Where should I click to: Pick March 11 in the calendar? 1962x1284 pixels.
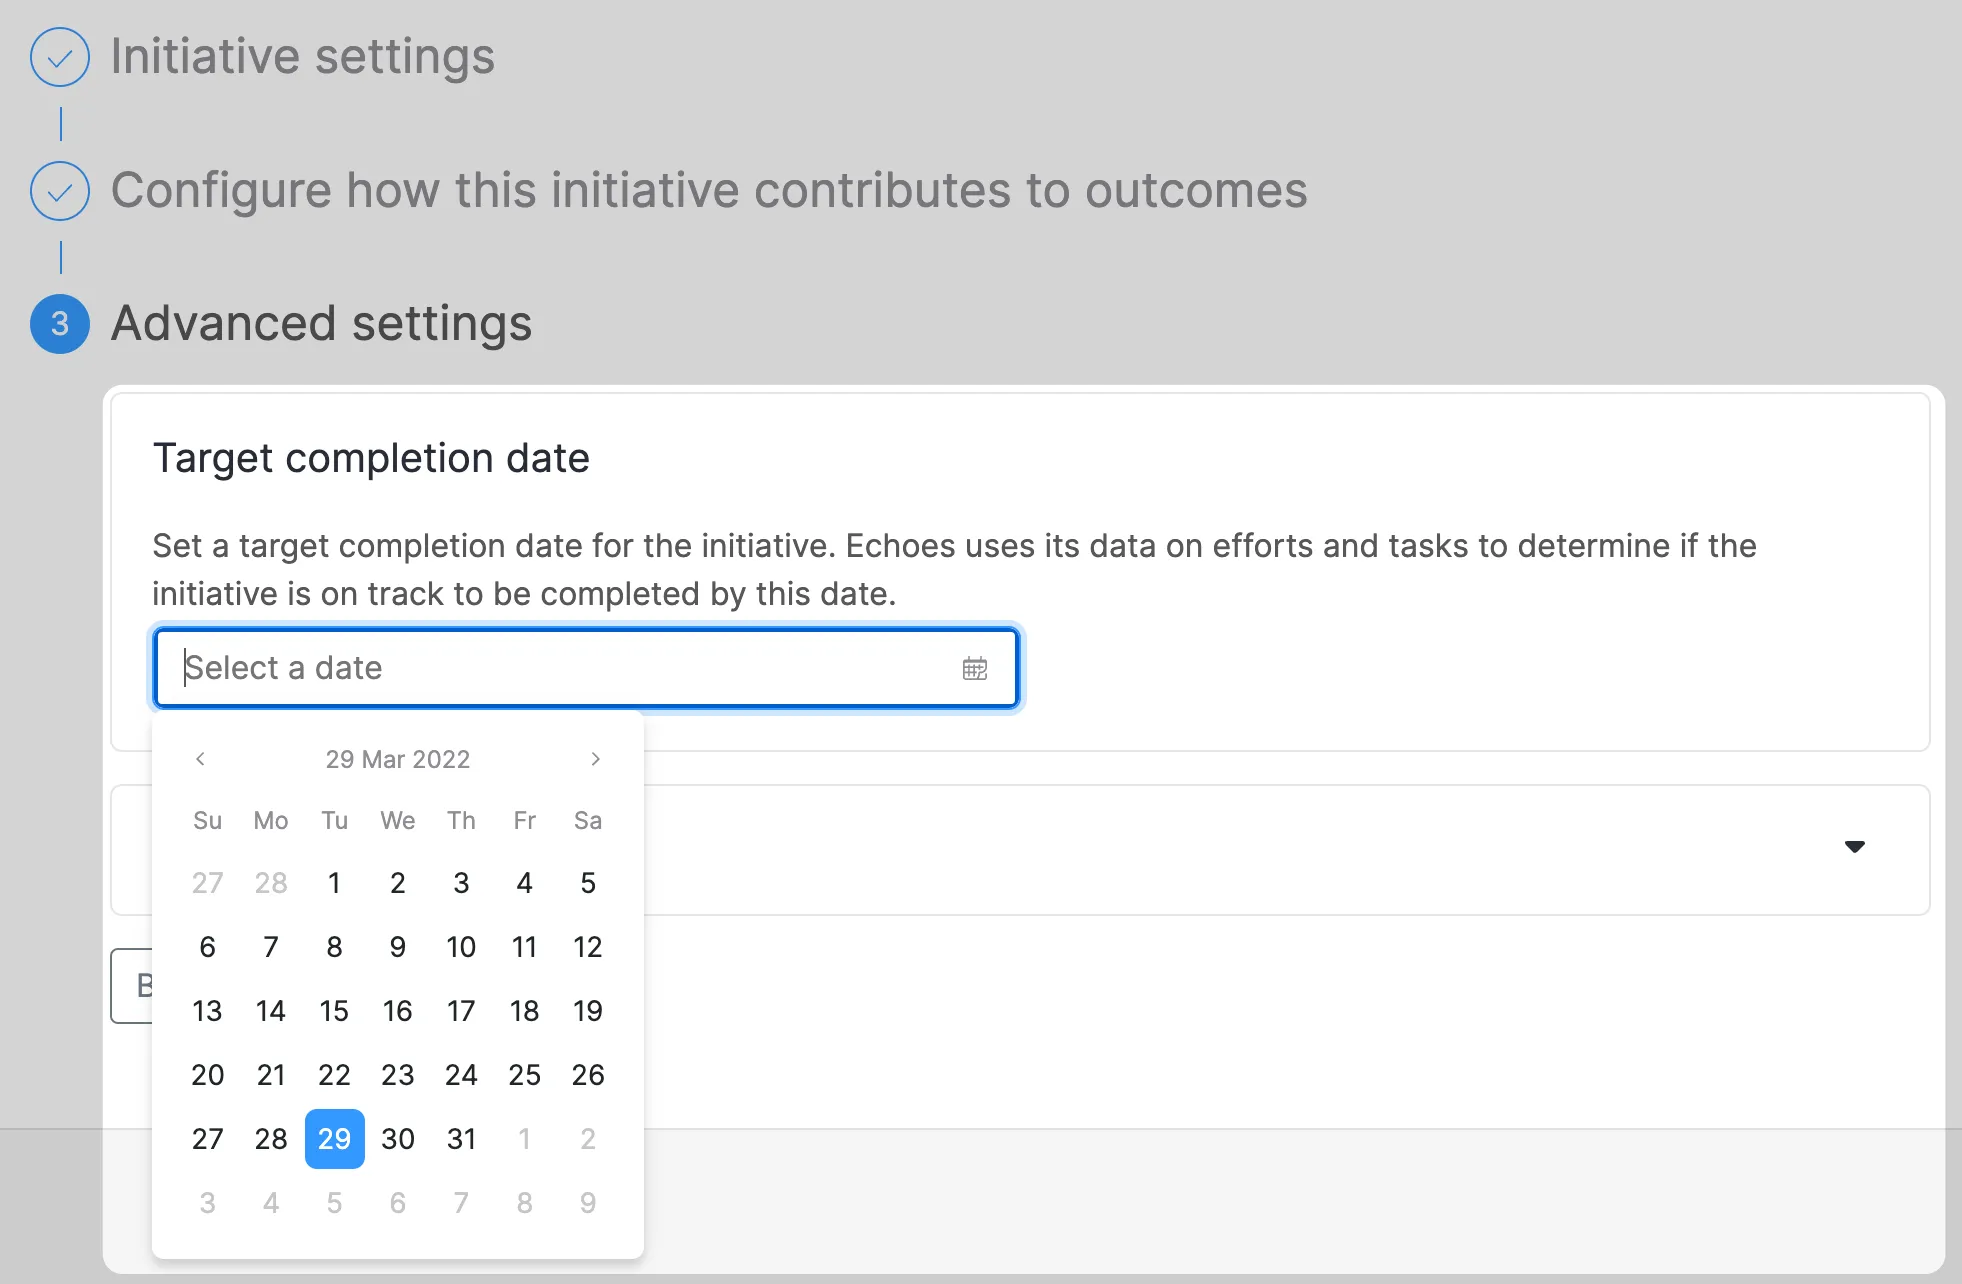524,947
